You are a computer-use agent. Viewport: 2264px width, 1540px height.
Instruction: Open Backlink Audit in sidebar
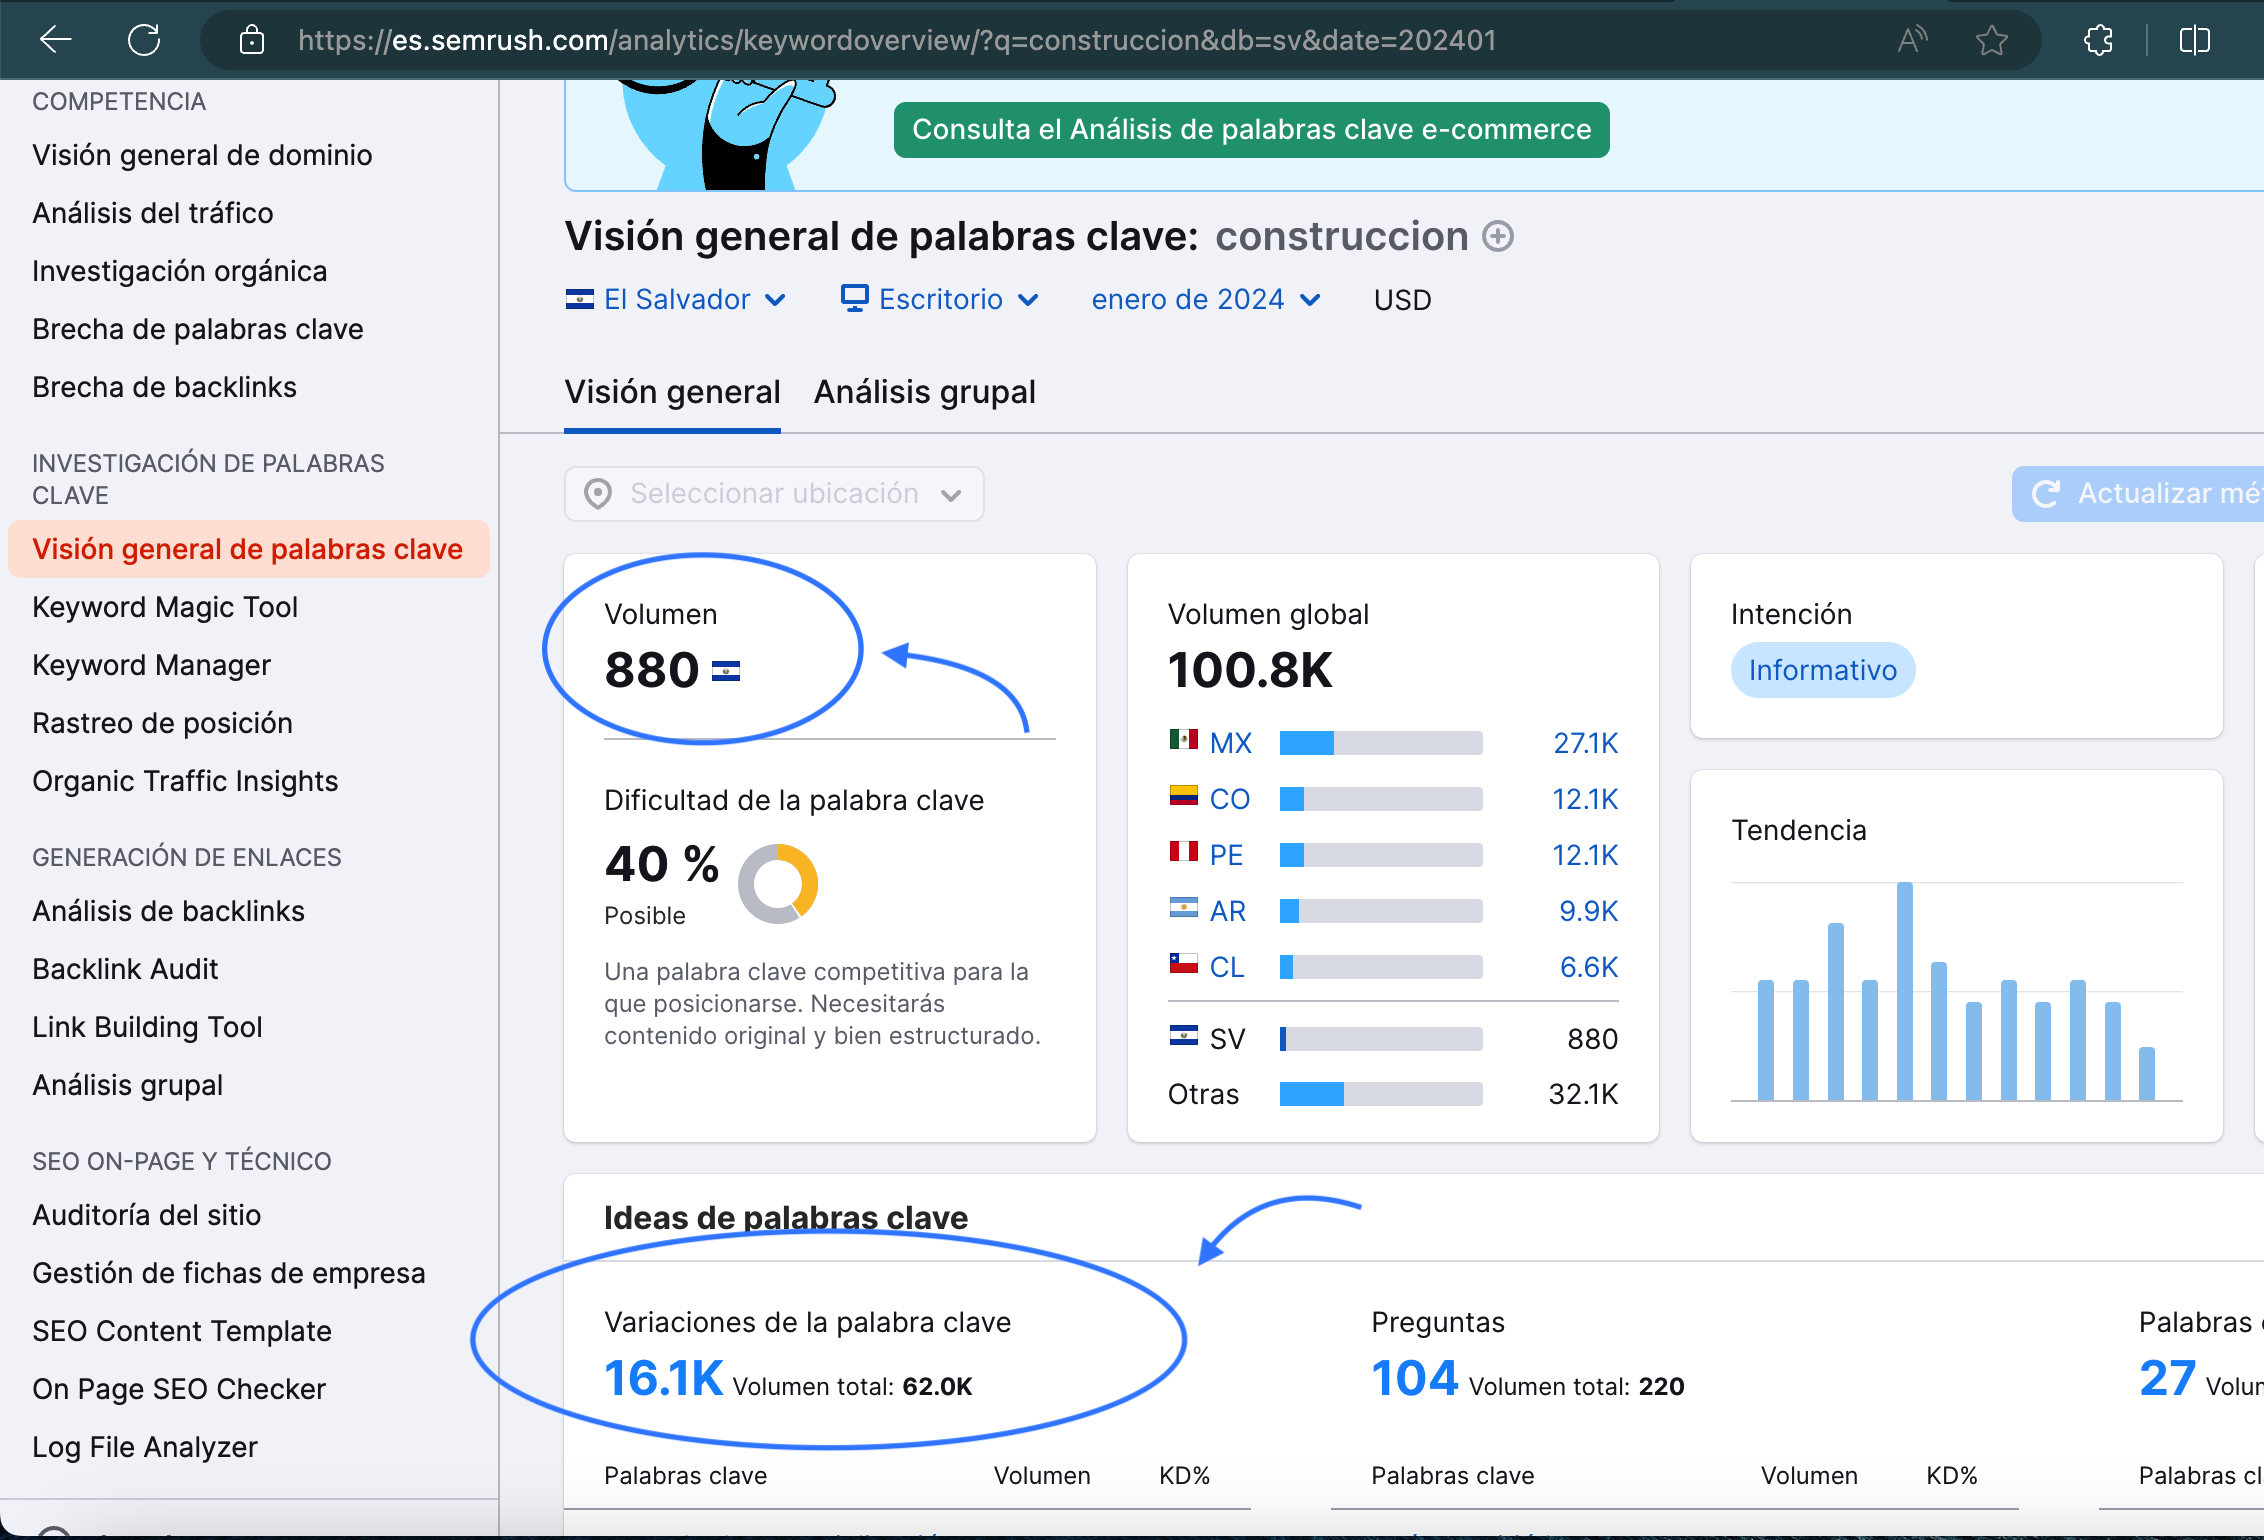point(125,969)
